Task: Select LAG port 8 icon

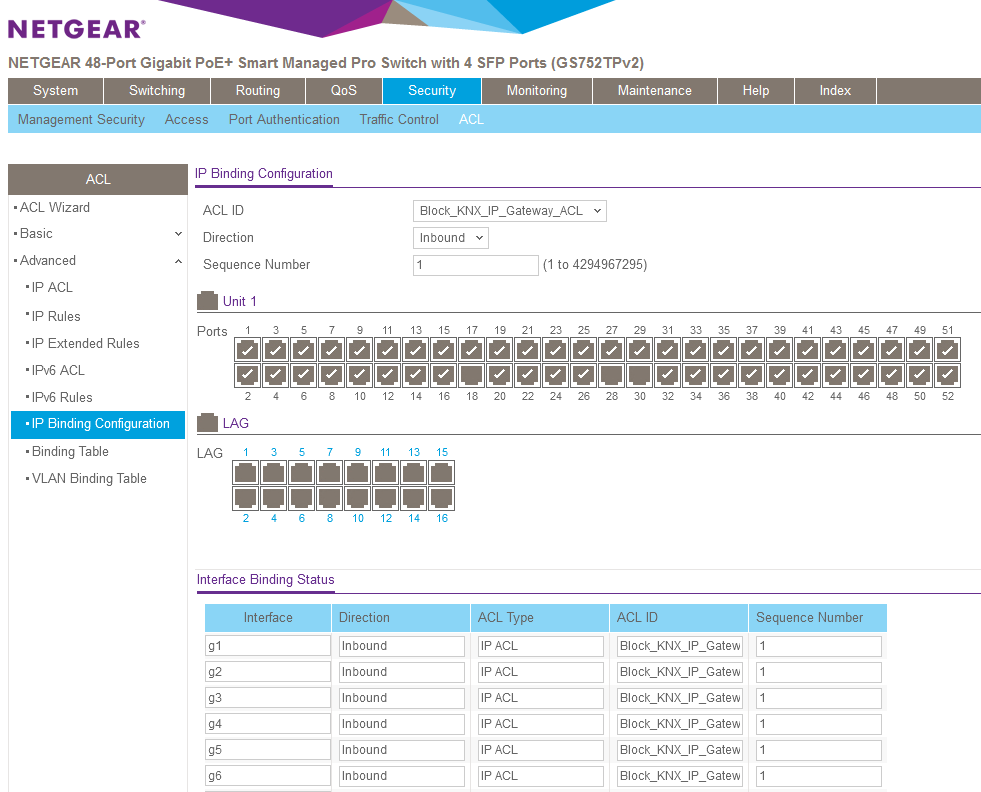Action: click(329, 499)
